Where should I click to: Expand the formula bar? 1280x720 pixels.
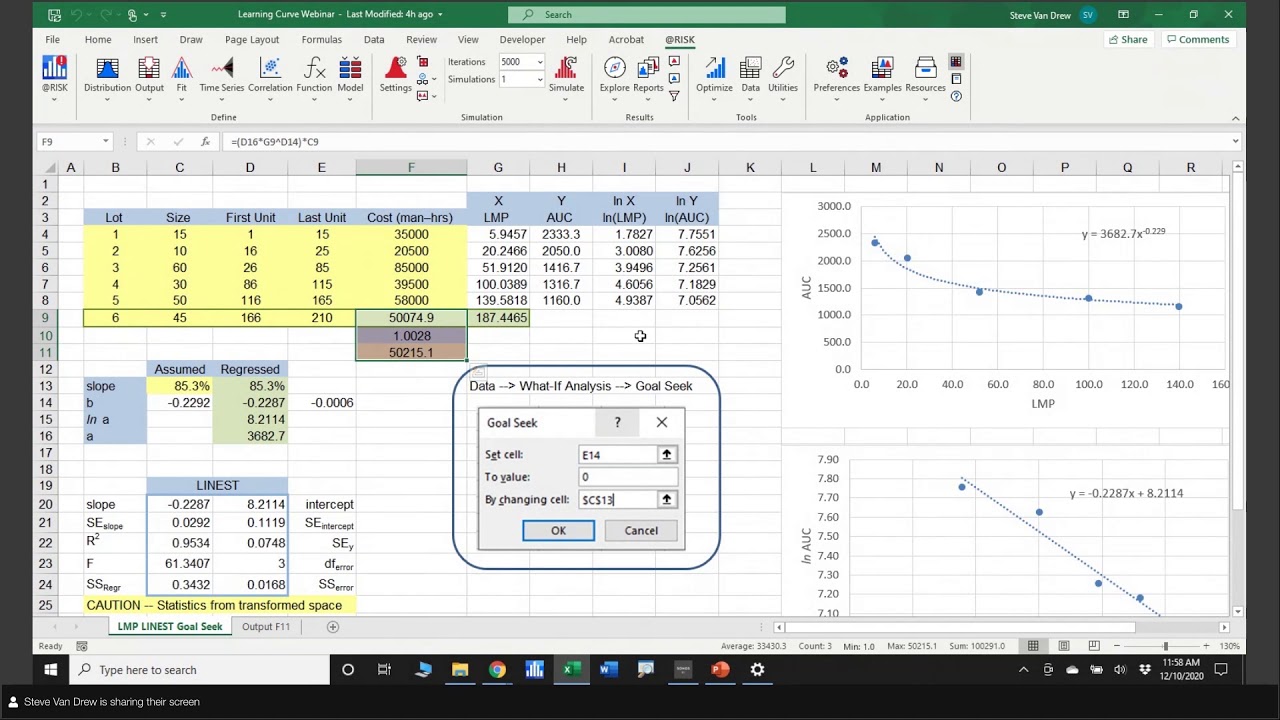point(1236,142)
